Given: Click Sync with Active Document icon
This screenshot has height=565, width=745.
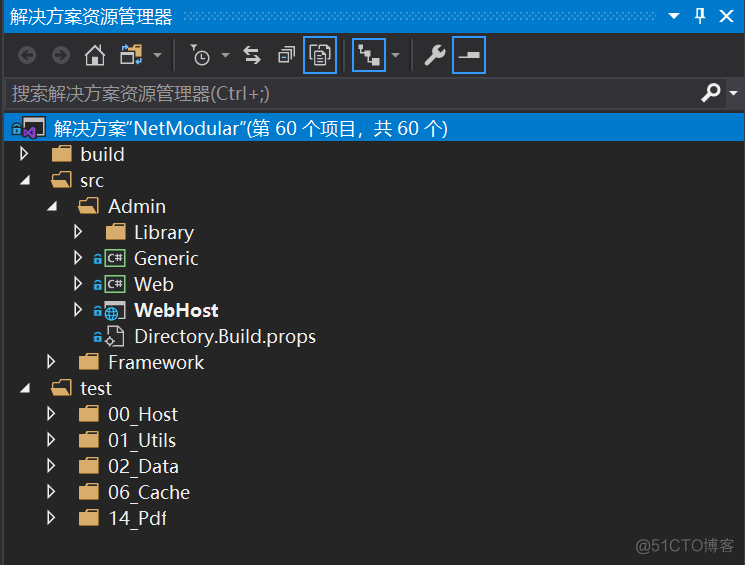Looking at the screenshot, I should [252, 55].
